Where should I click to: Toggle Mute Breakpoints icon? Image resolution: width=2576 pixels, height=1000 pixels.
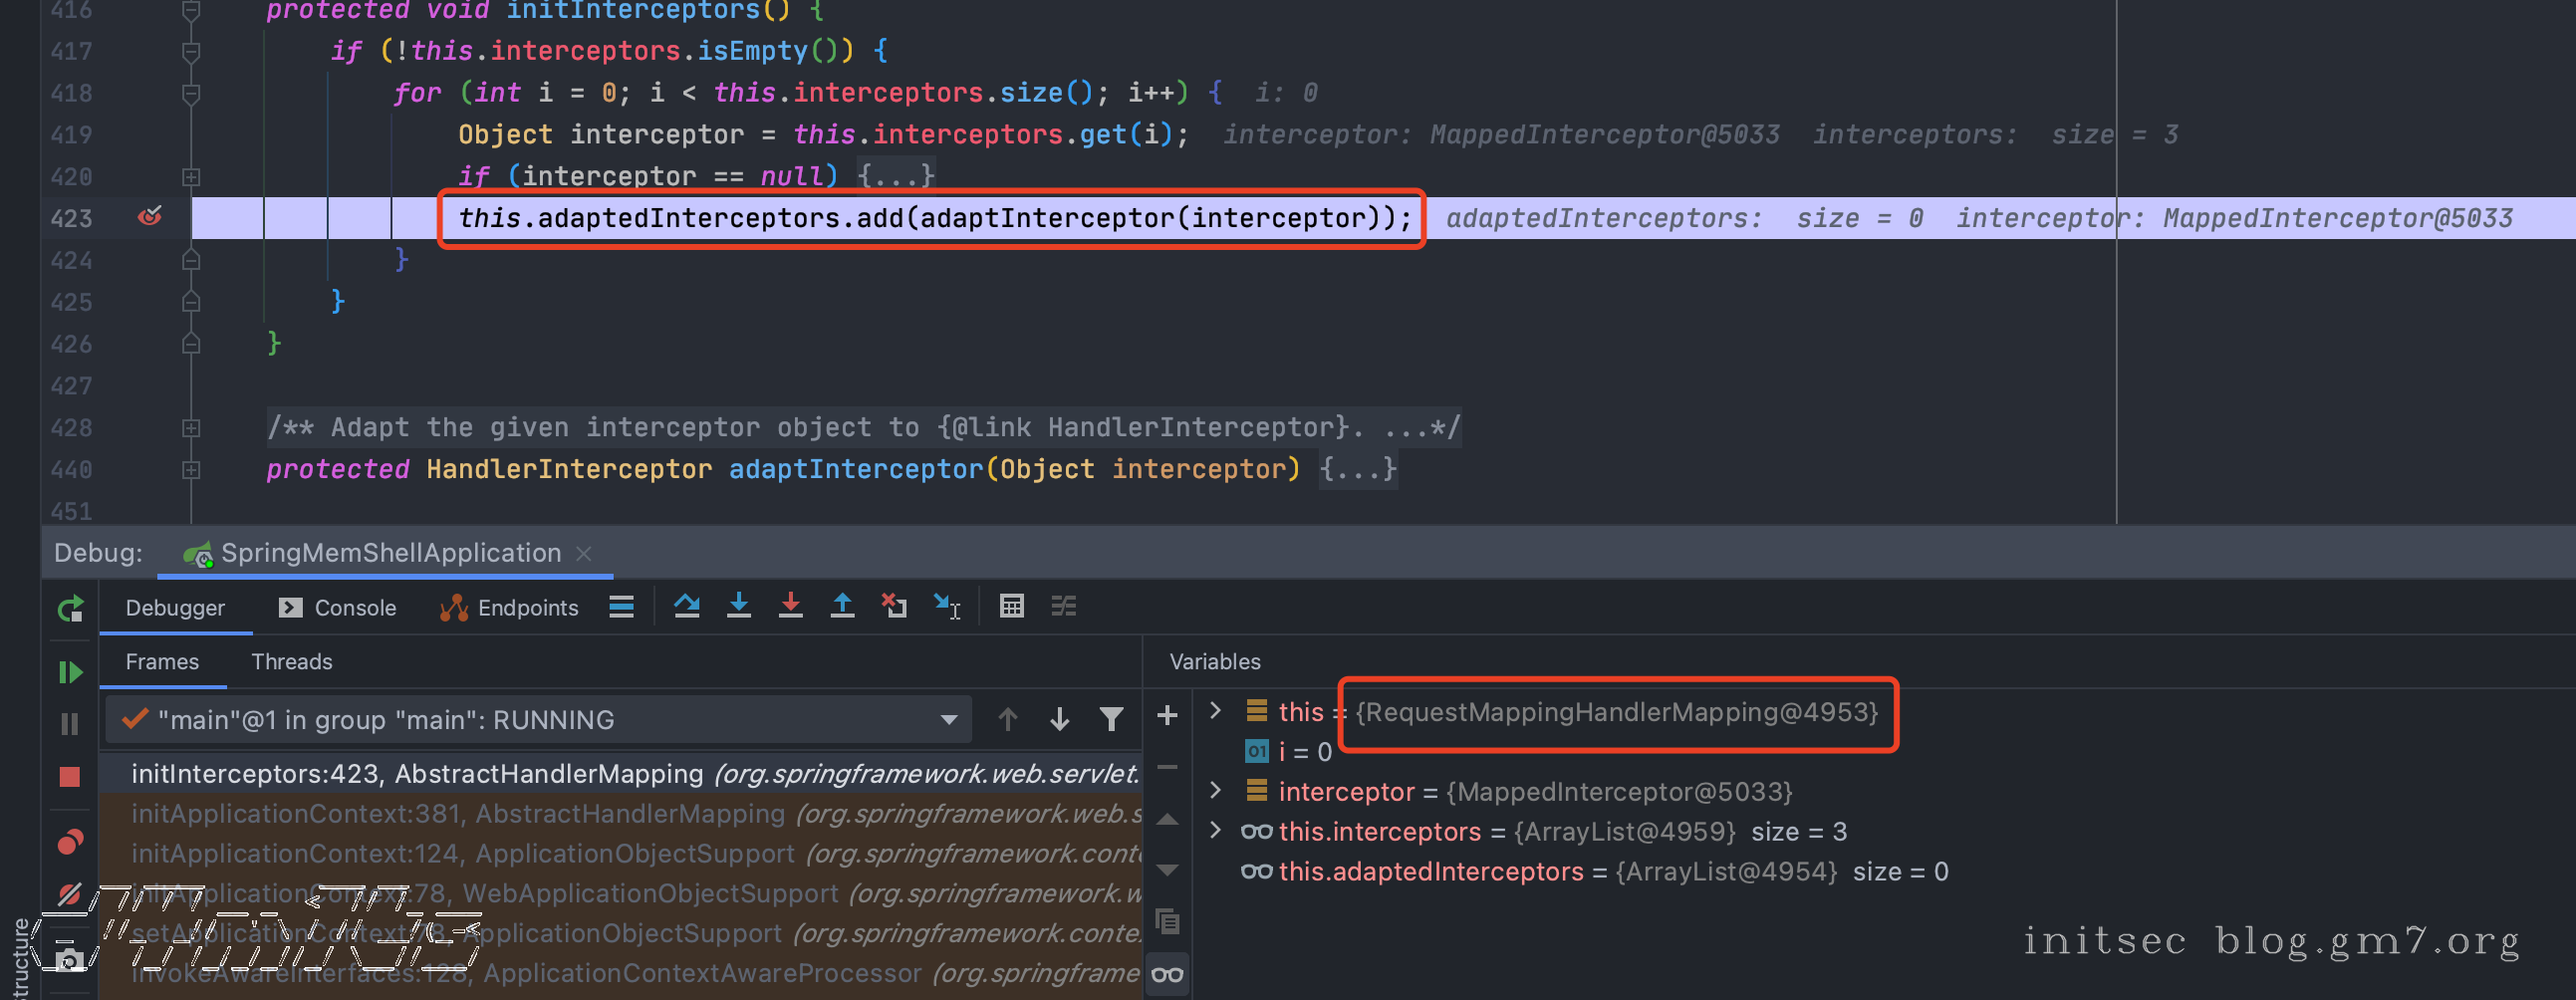pyautogui.click(x=70, y=893)
